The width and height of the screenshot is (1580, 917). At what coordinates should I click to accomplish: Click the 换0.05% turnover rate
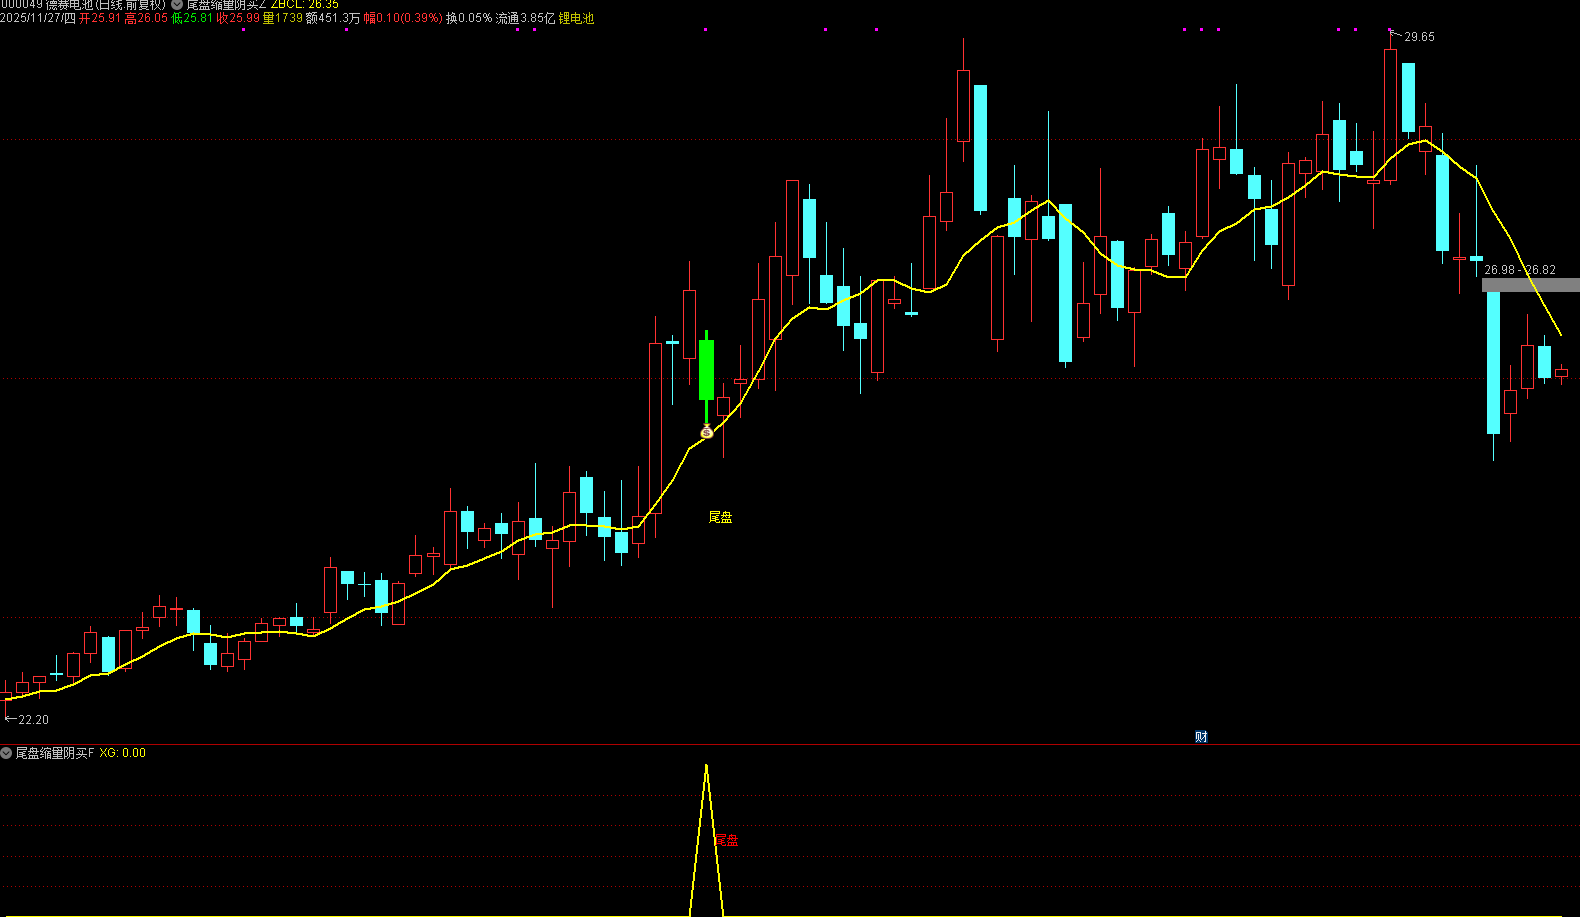[x=469, y=18]
